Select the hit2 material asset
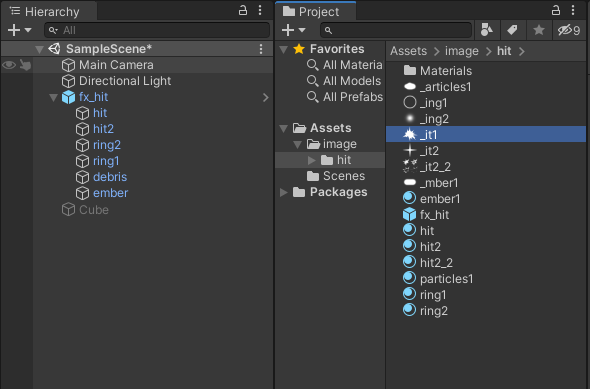 point(430,247)
